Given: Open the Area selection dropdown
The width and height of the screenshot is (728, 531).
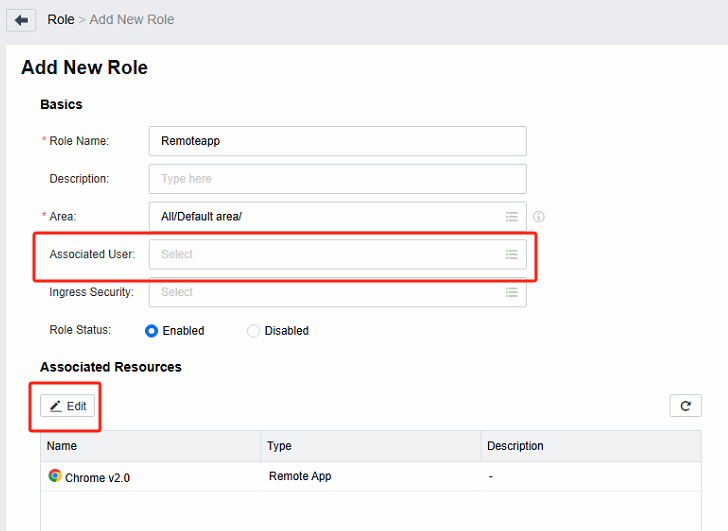Looking at the screenshot, I should coord(325,217).
